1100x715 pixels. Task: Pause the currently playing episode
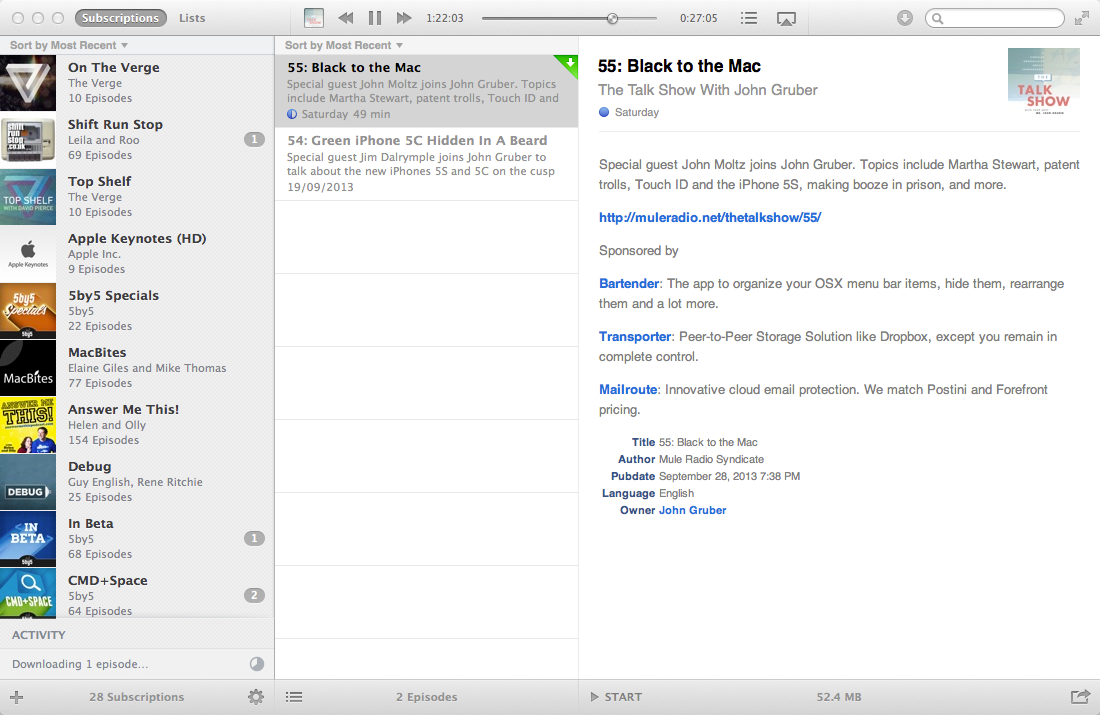tap(375, 18)
